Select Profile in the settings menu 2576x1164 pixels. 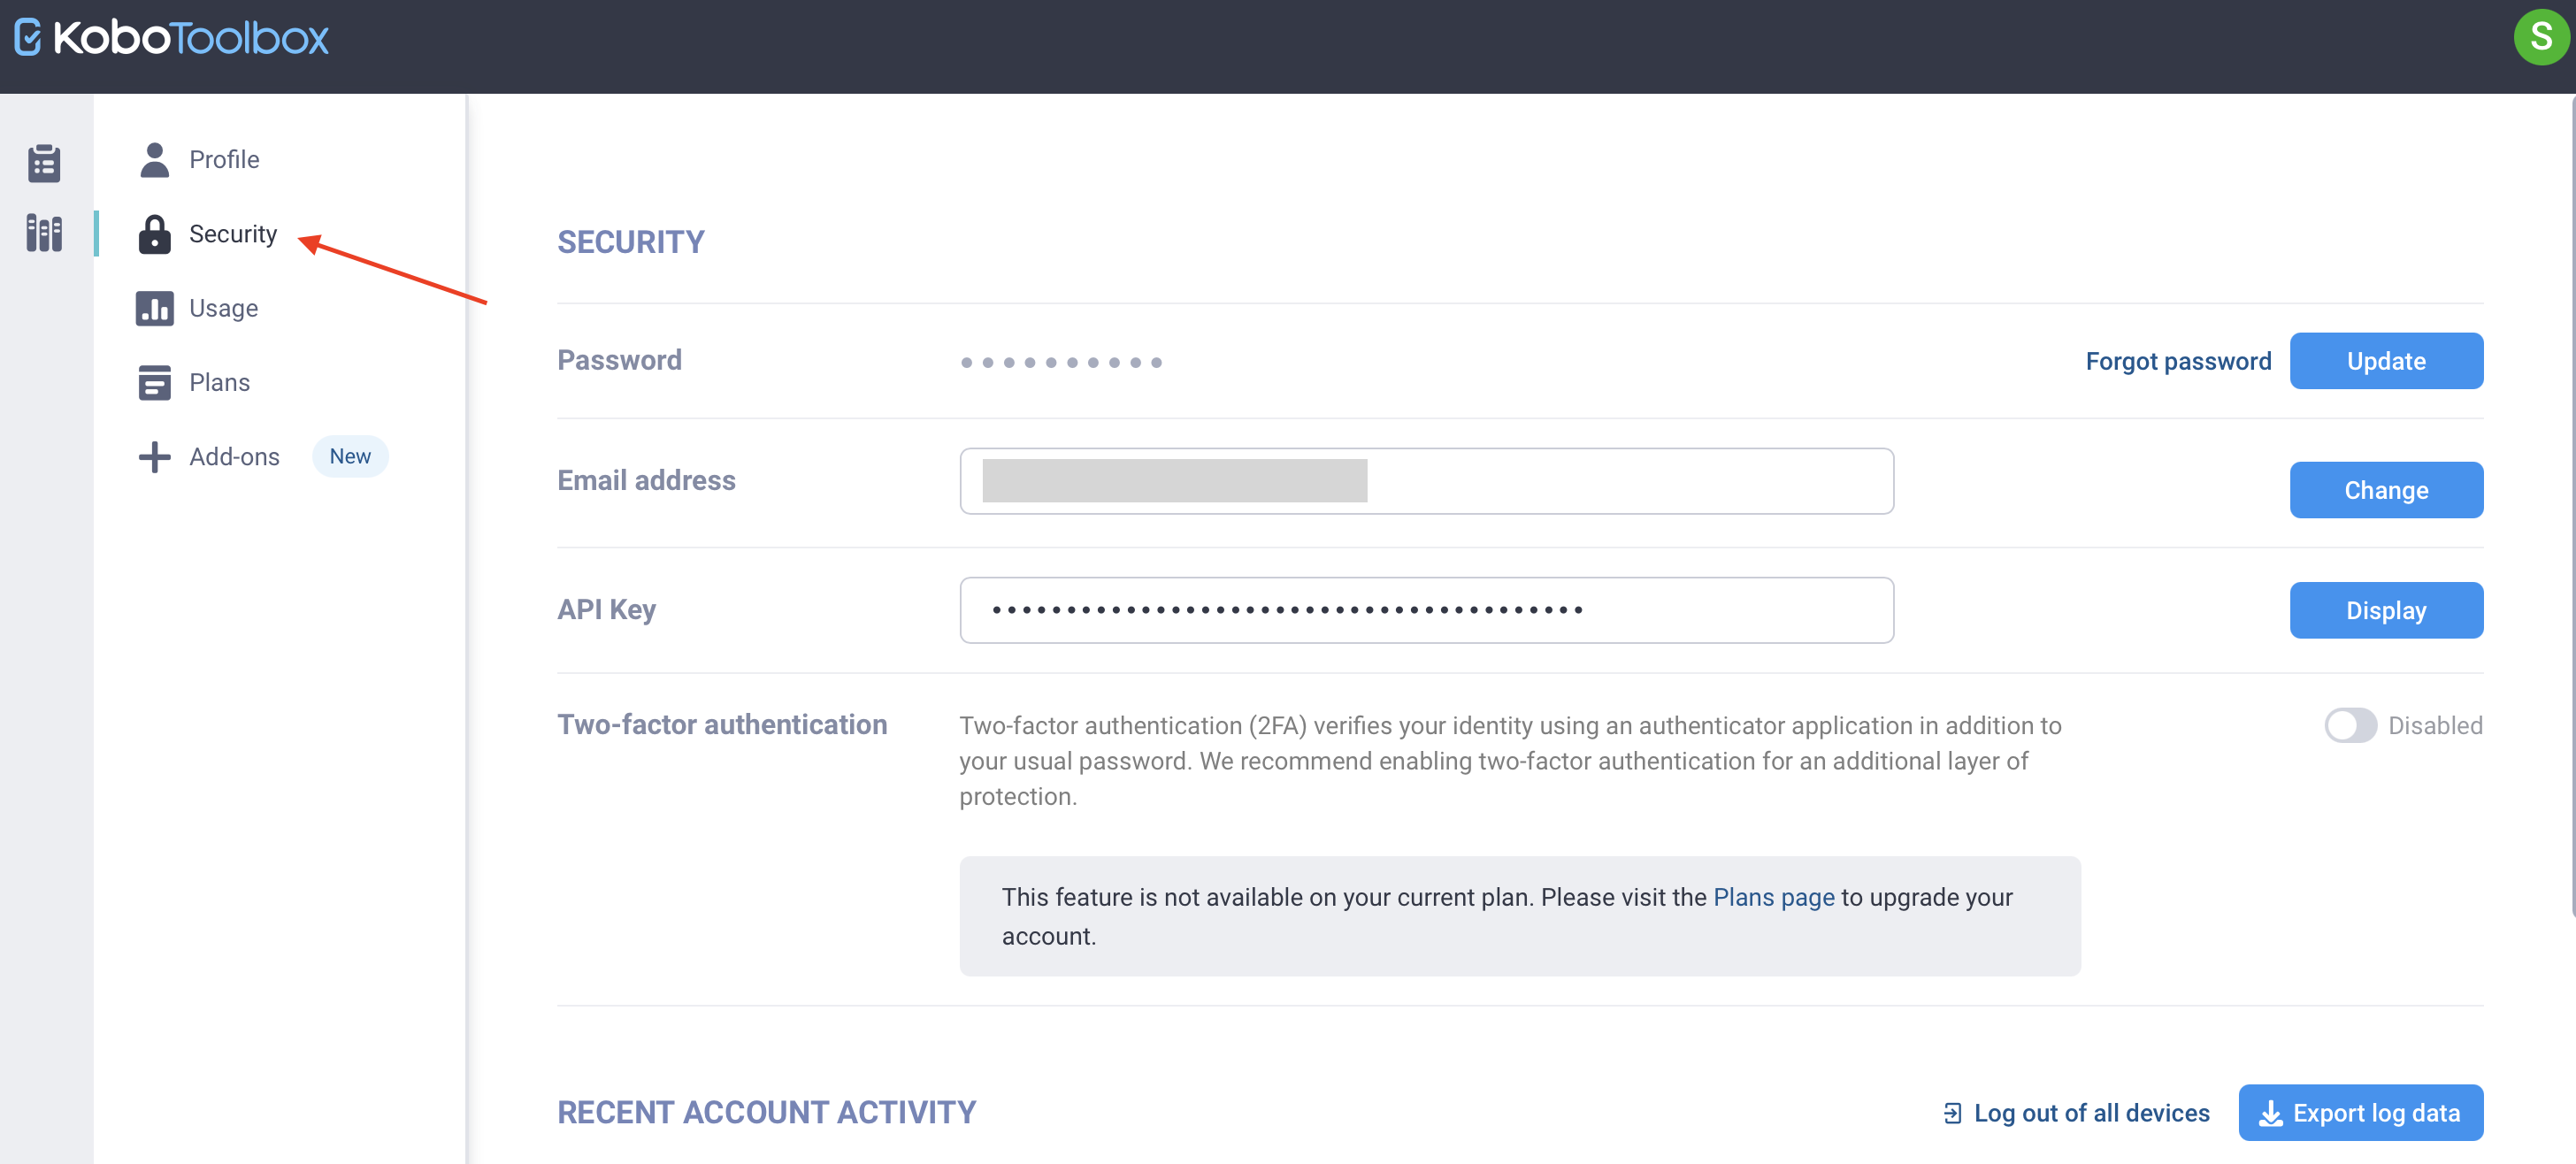[224, 157]
